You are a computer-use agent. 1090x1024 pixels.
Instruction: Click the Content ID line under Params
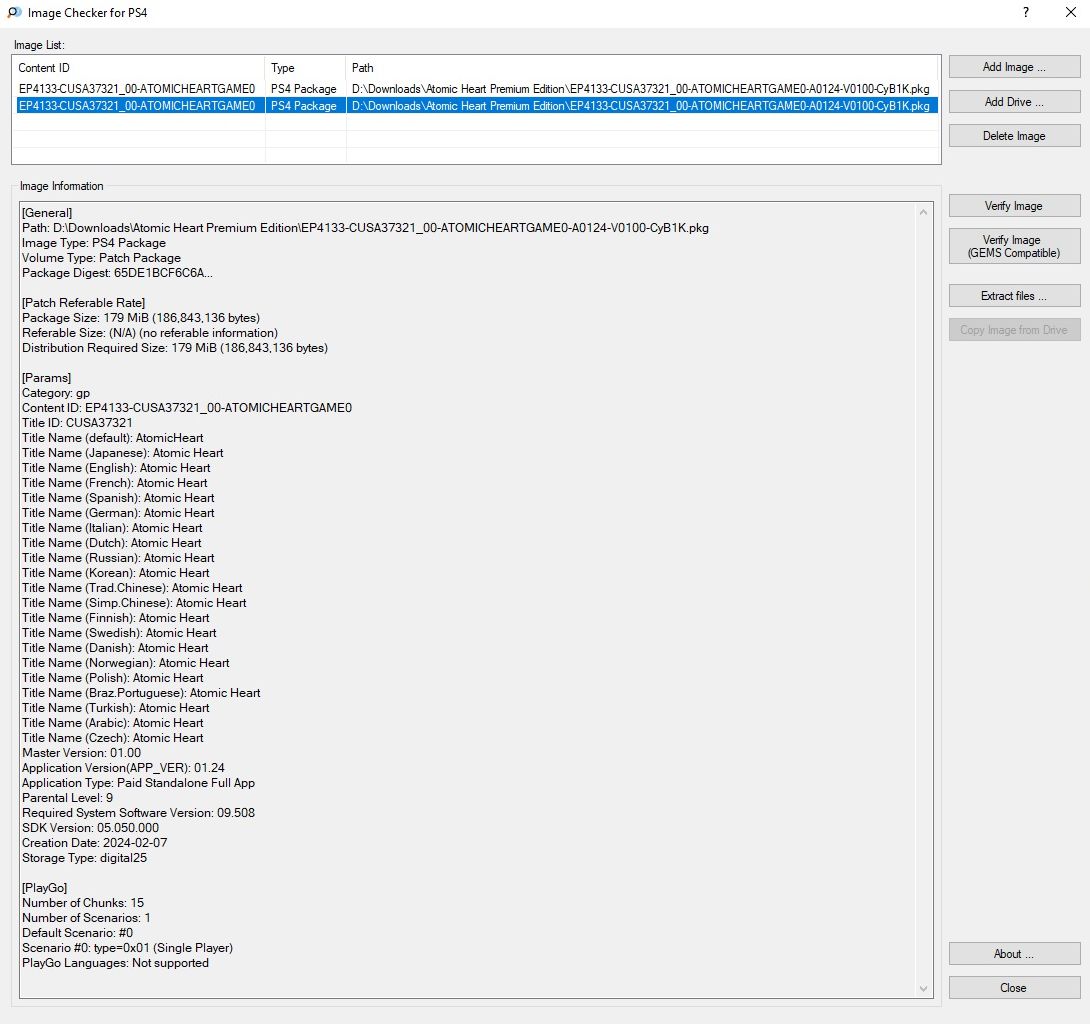pos(187,407)
